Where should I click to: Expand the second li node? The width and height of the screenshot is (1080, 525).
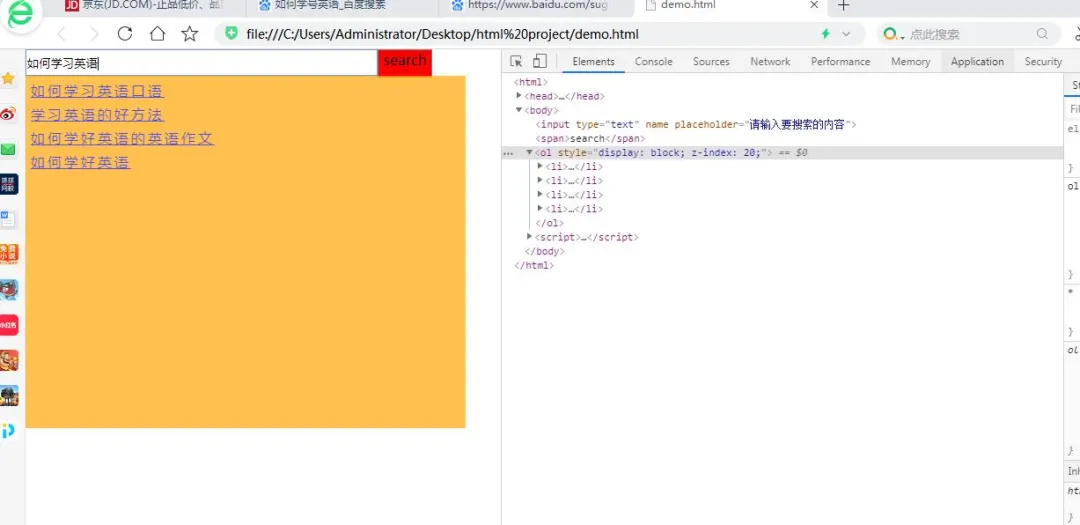tap(540, 180)
